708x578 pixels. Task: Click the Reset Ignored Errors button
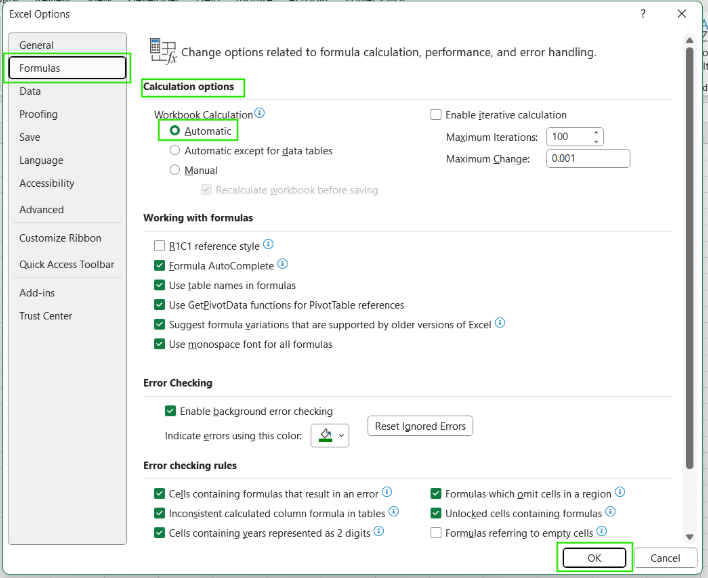click(x=420, y=426)
